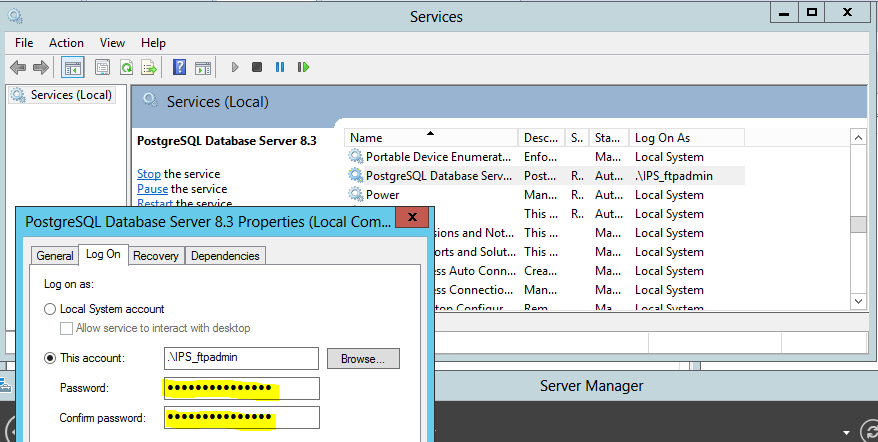Screen dimensions: 878x442
Task: Click the Show/Hide Console Tree icon
Action: (x=71, y=67)
